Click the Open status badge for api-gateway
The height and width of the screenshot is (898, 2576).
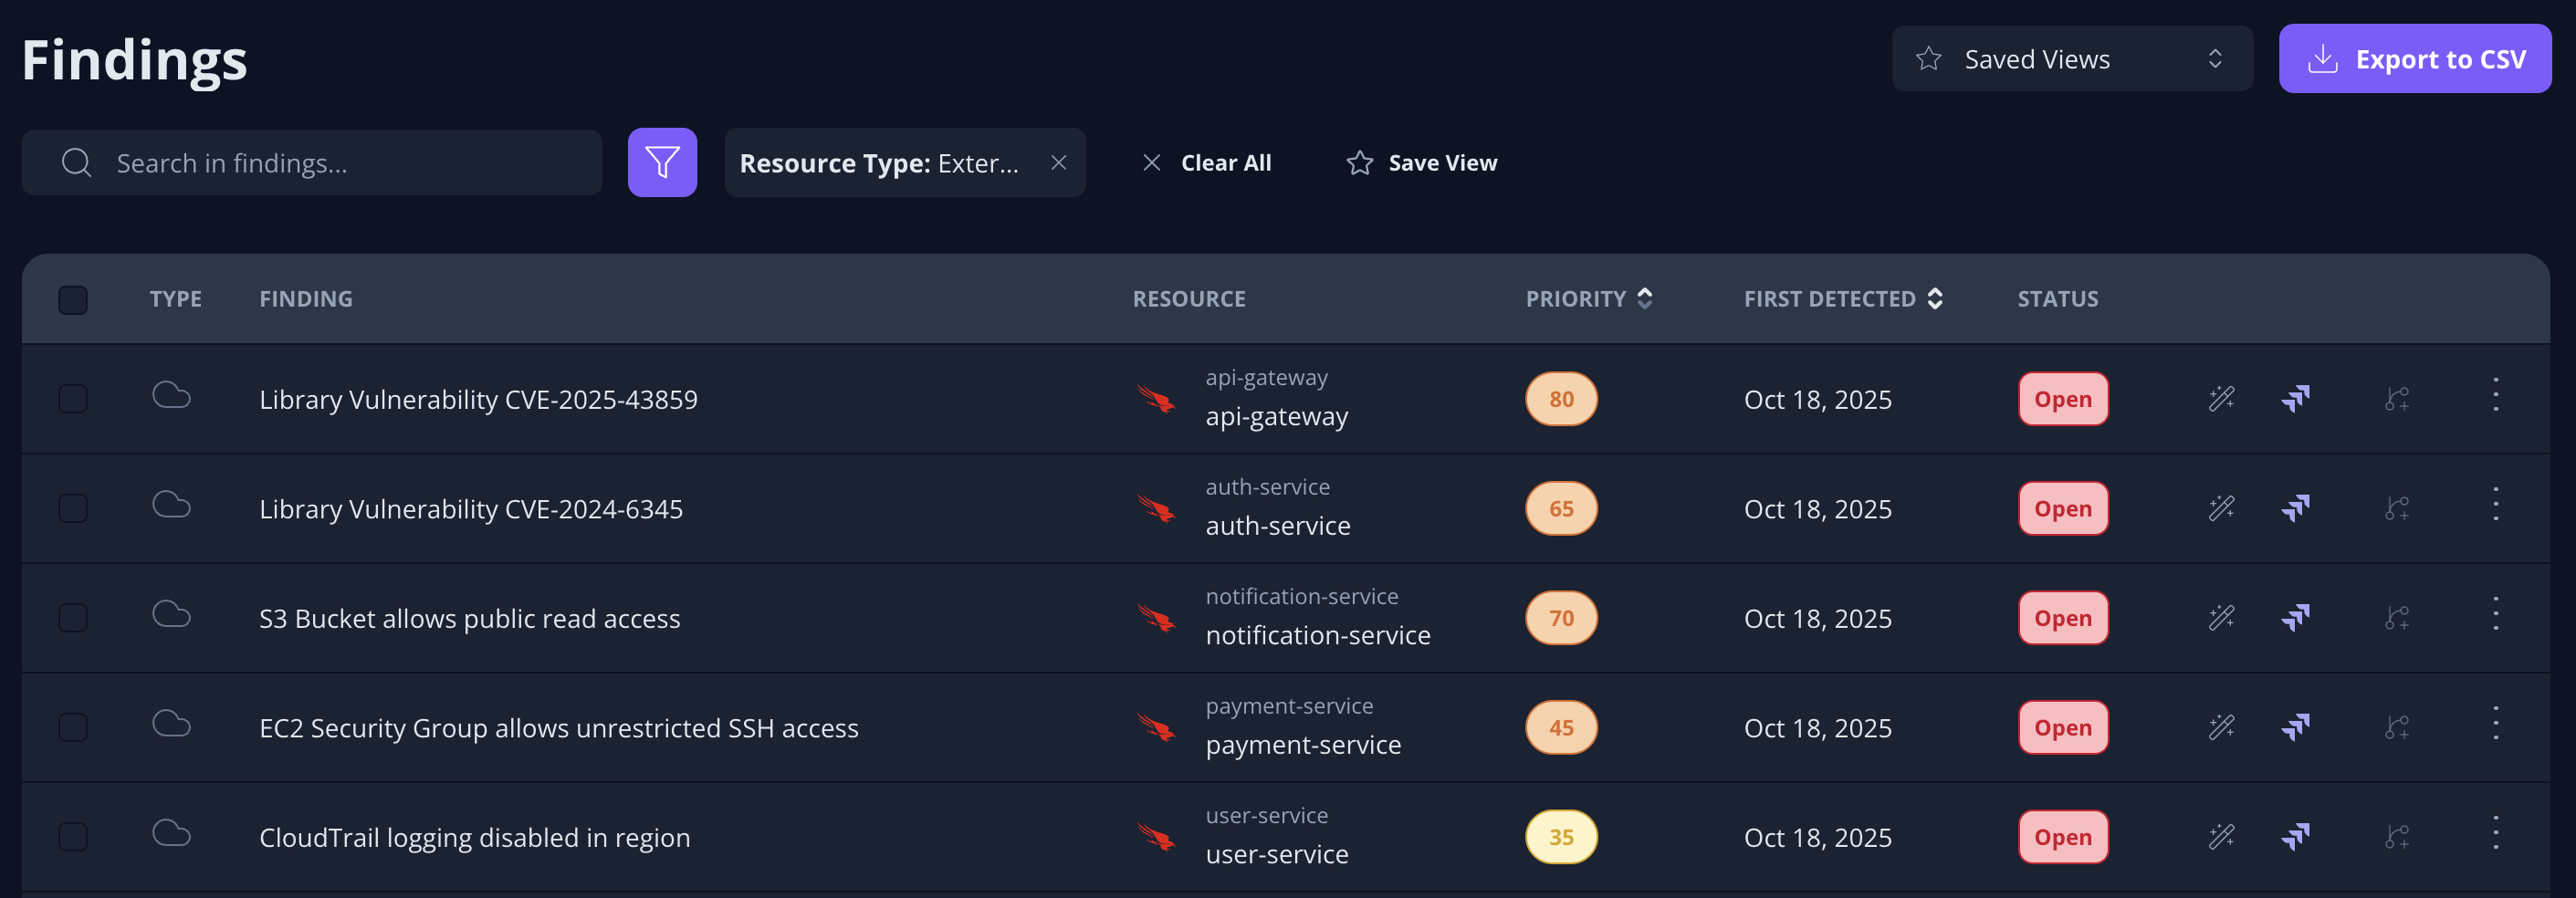(2063, 399)
